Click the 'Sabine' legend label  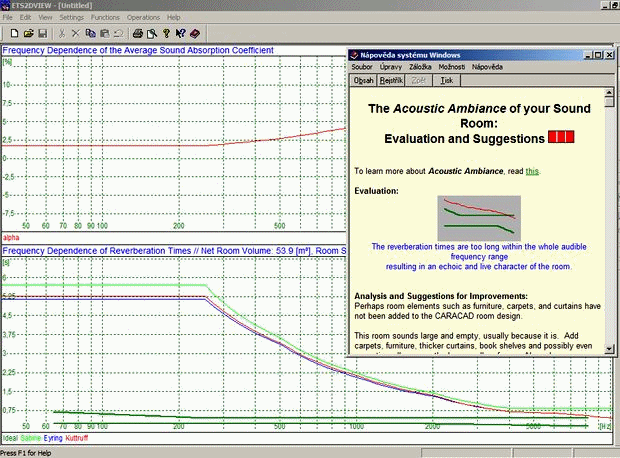coord(31,438)
